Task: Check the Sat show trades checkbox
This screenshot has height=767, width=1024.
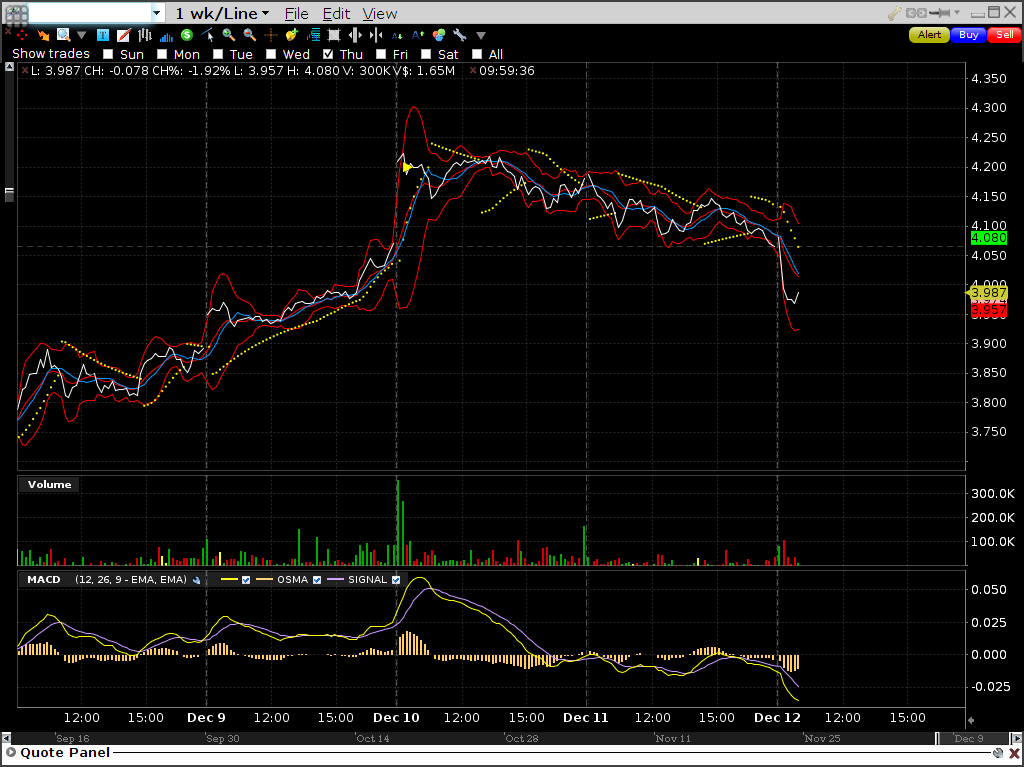Action: tap(426, 54)
